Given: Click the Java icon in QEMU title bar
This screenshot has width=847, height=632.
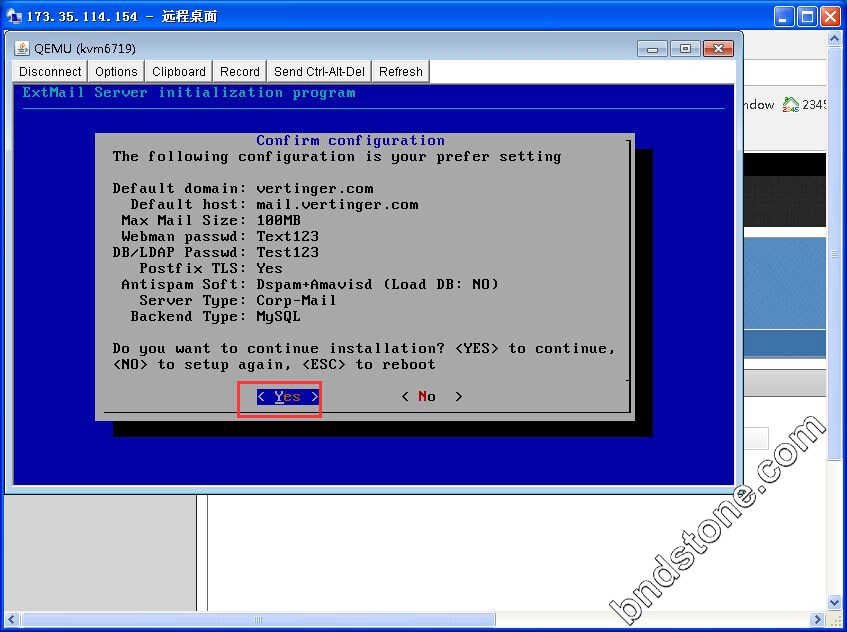Looking at the screenshot, I should [x=22, y=49].
